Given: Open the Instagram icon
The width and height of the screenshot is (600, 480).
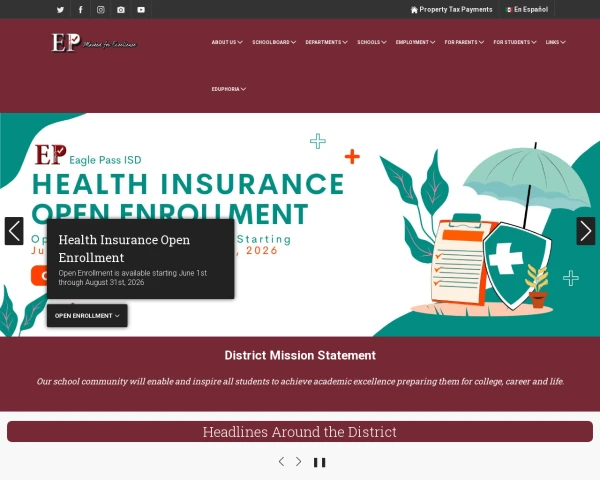Looking at the screenshot, I should point(101,10).
